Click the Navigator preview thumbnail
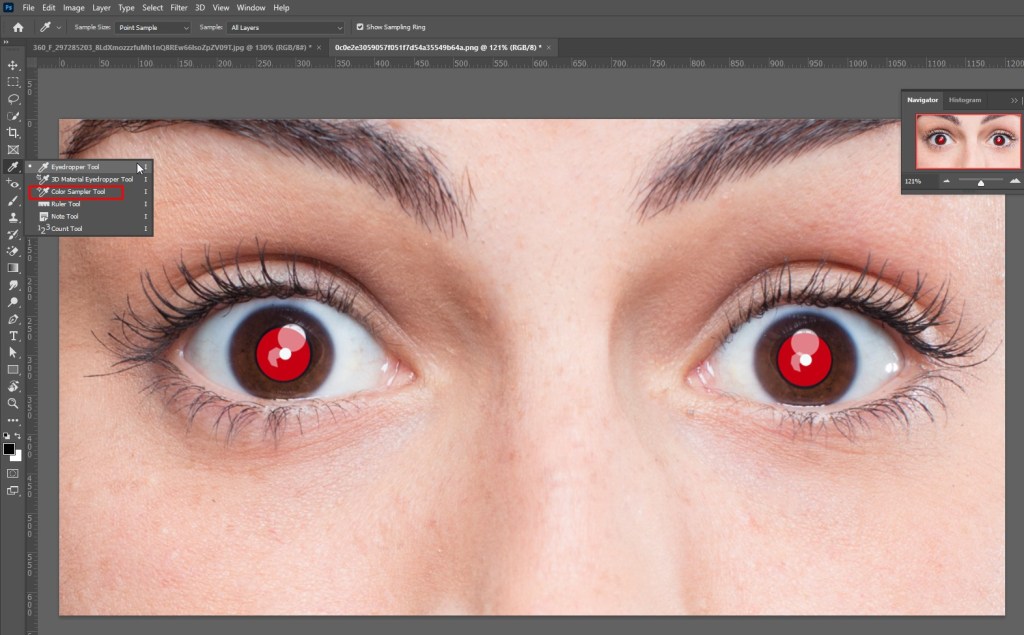 tap(968, 140)
